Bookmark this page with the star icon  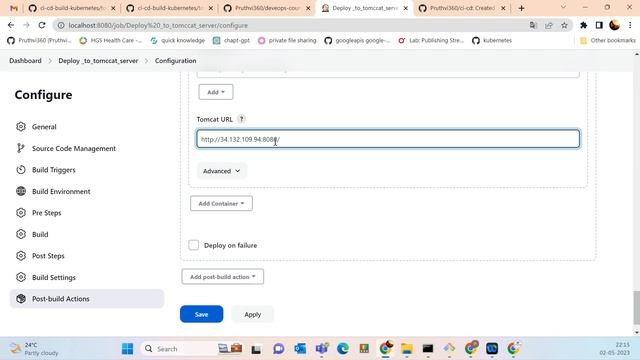point(564,25)
